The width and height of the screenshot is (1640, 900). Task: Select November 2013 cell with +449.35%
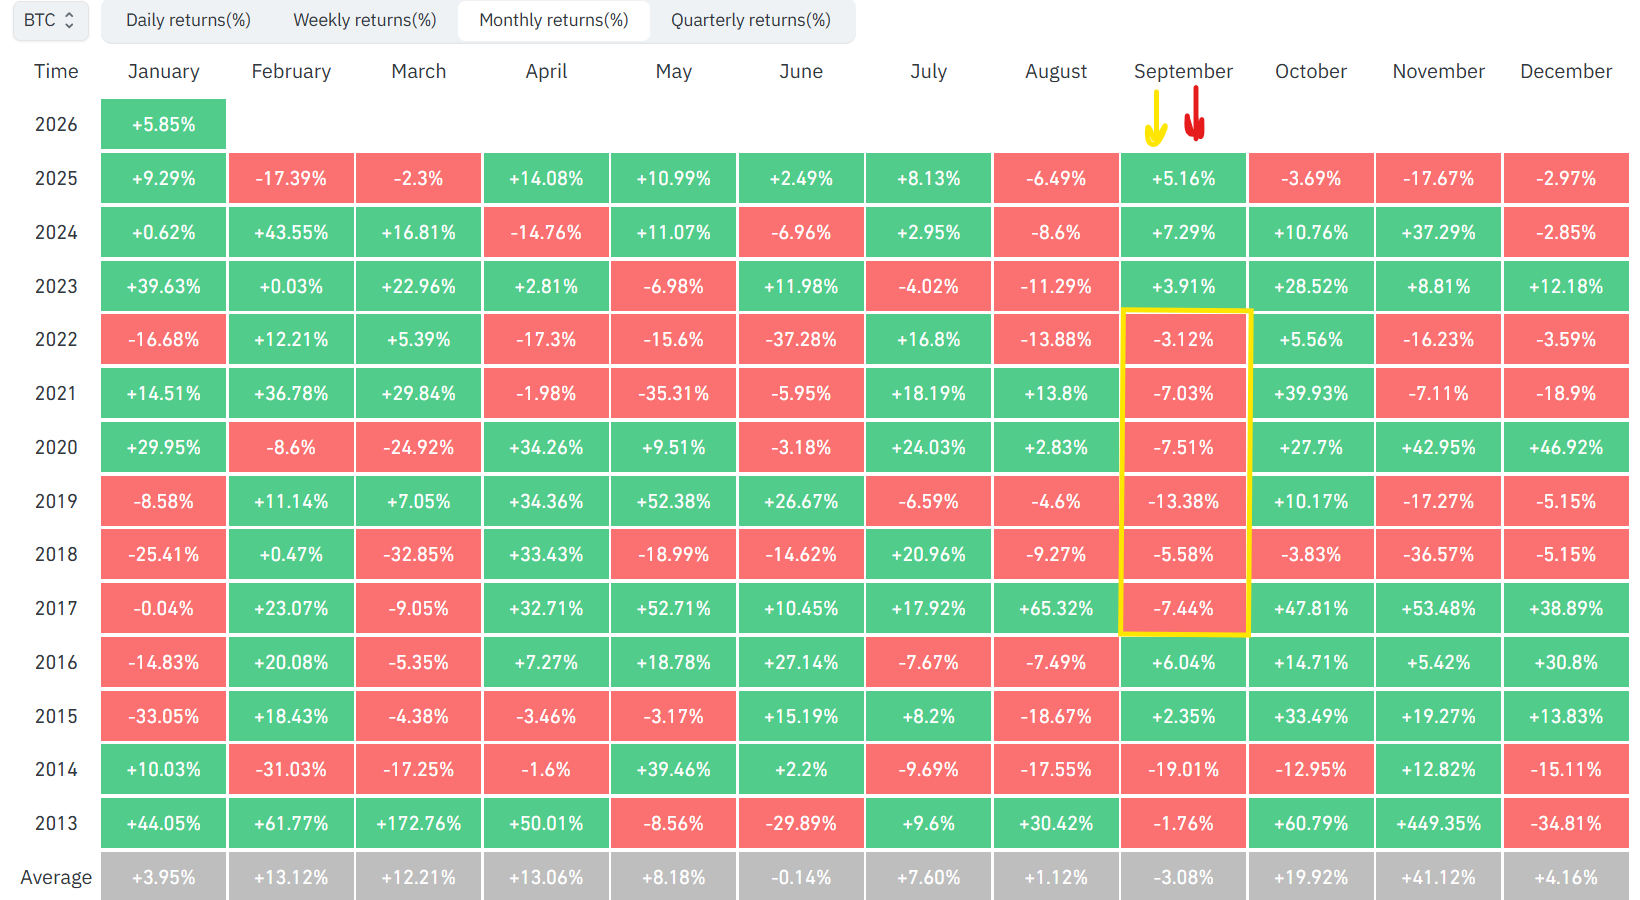point(1438,823)
